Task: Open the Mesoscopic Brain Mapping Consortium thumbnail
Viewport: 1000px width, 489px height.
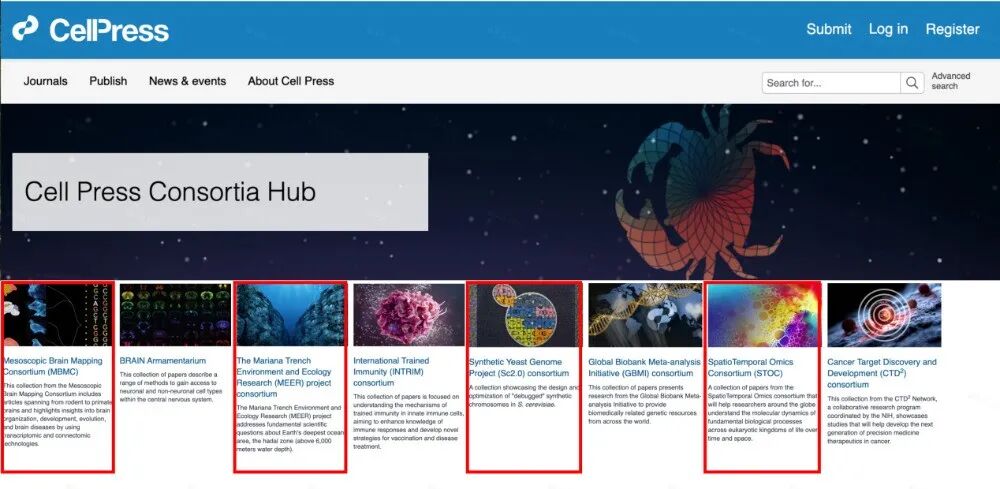Action: pos(57,315)
